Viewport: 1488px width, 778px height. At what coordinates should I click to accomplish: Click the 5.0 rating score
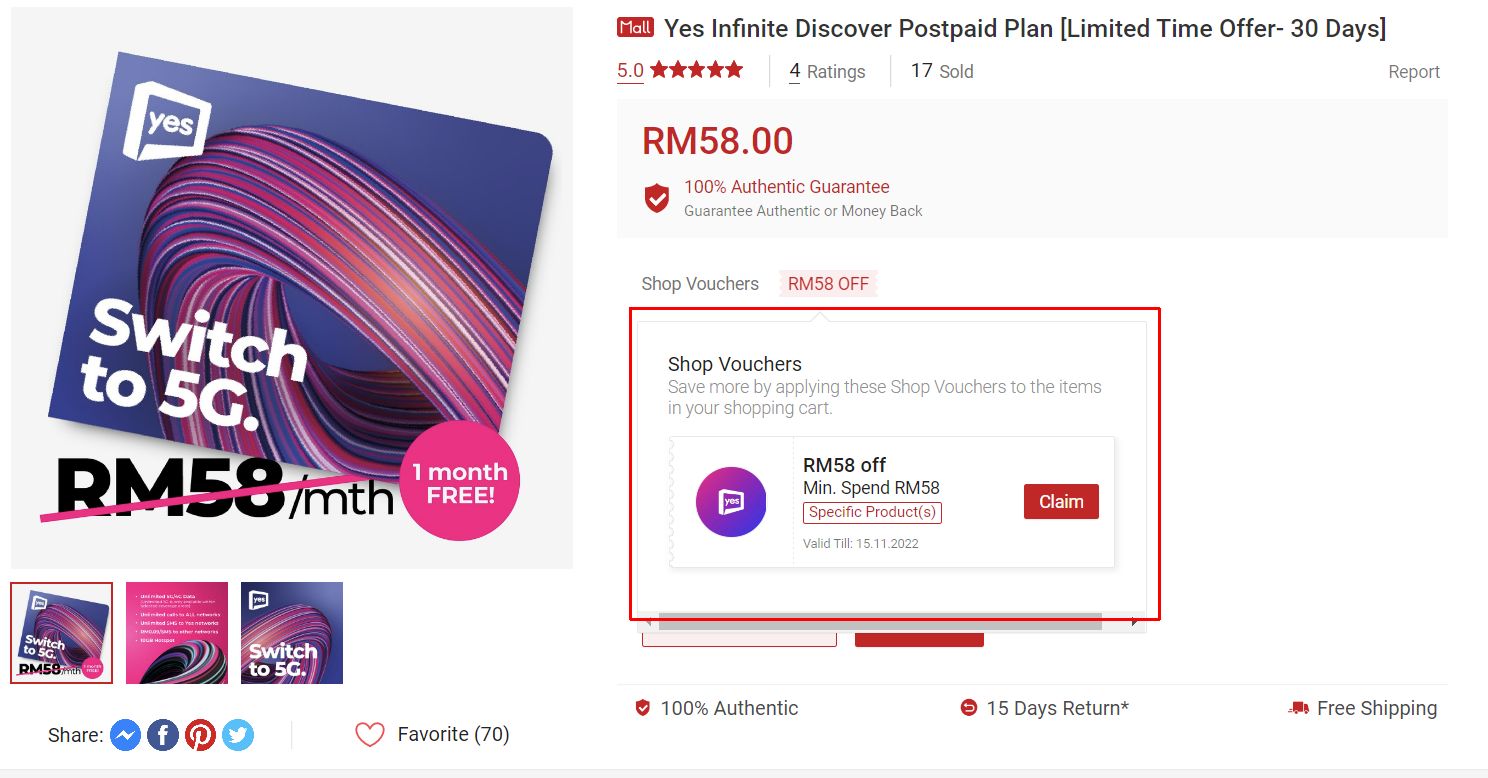click(x=630, y=70)
